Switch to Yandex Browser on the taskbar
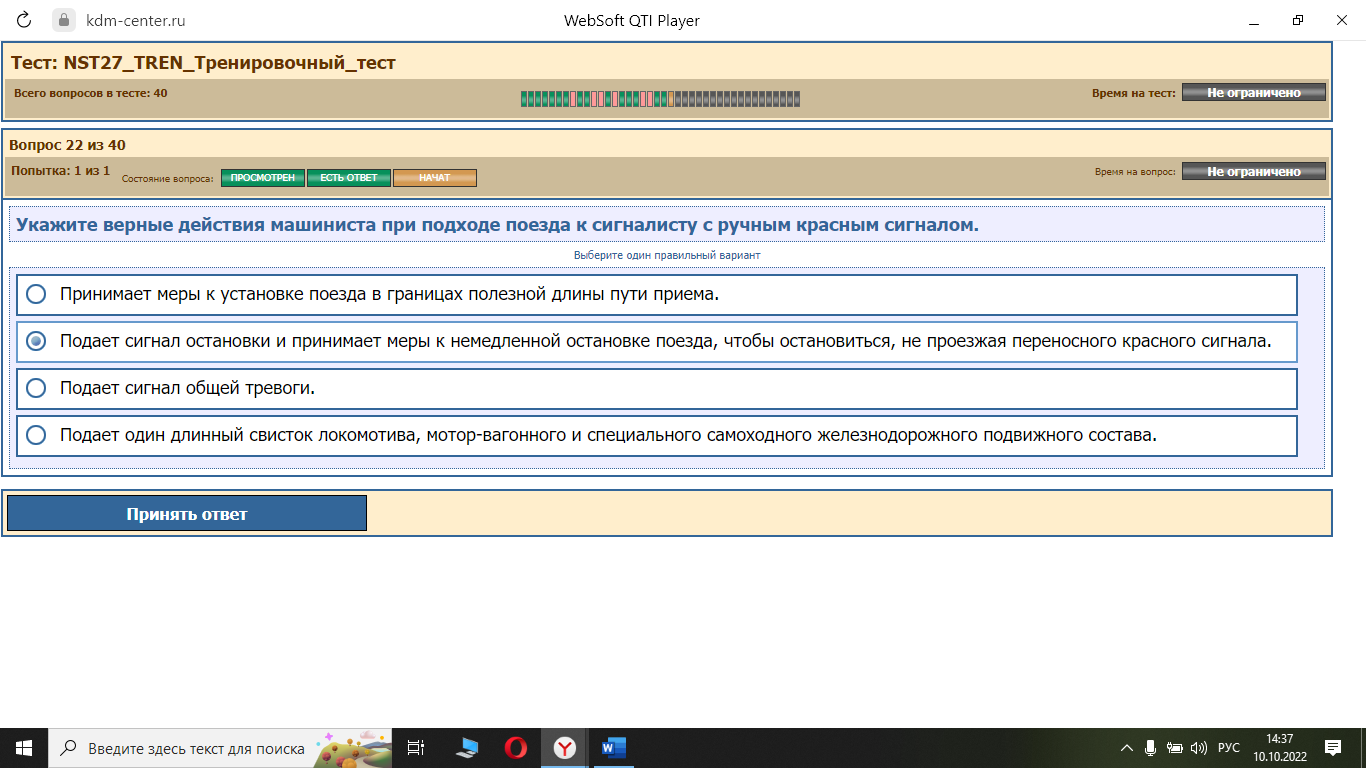The height and width of the screenshot is (768, 1366). tap(565, 747)
